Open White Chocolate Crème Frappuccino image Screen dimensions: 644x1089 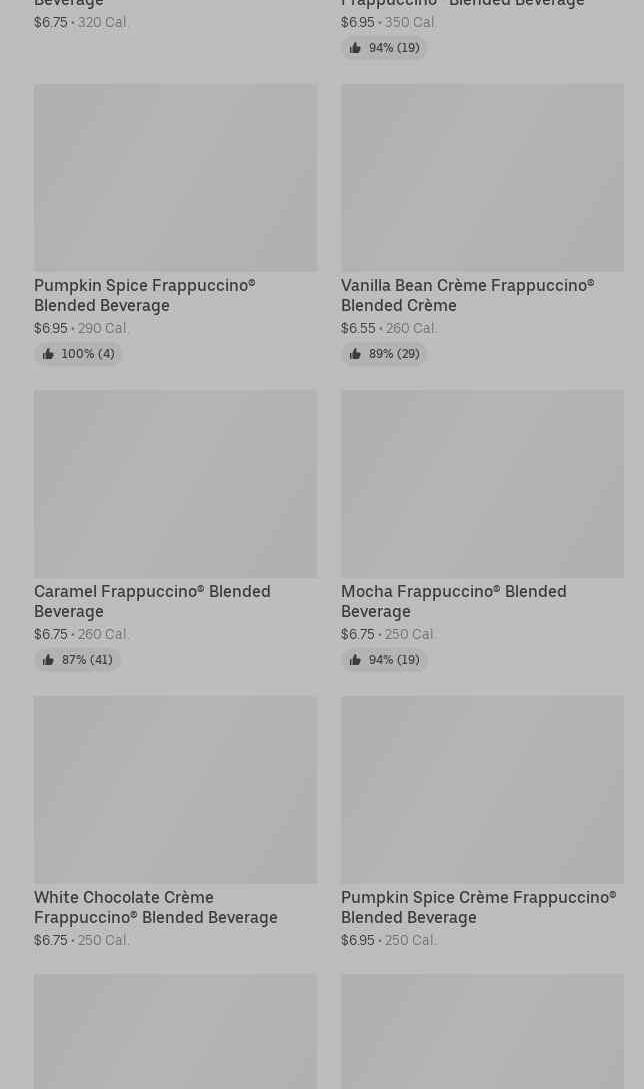click(175, 790)
